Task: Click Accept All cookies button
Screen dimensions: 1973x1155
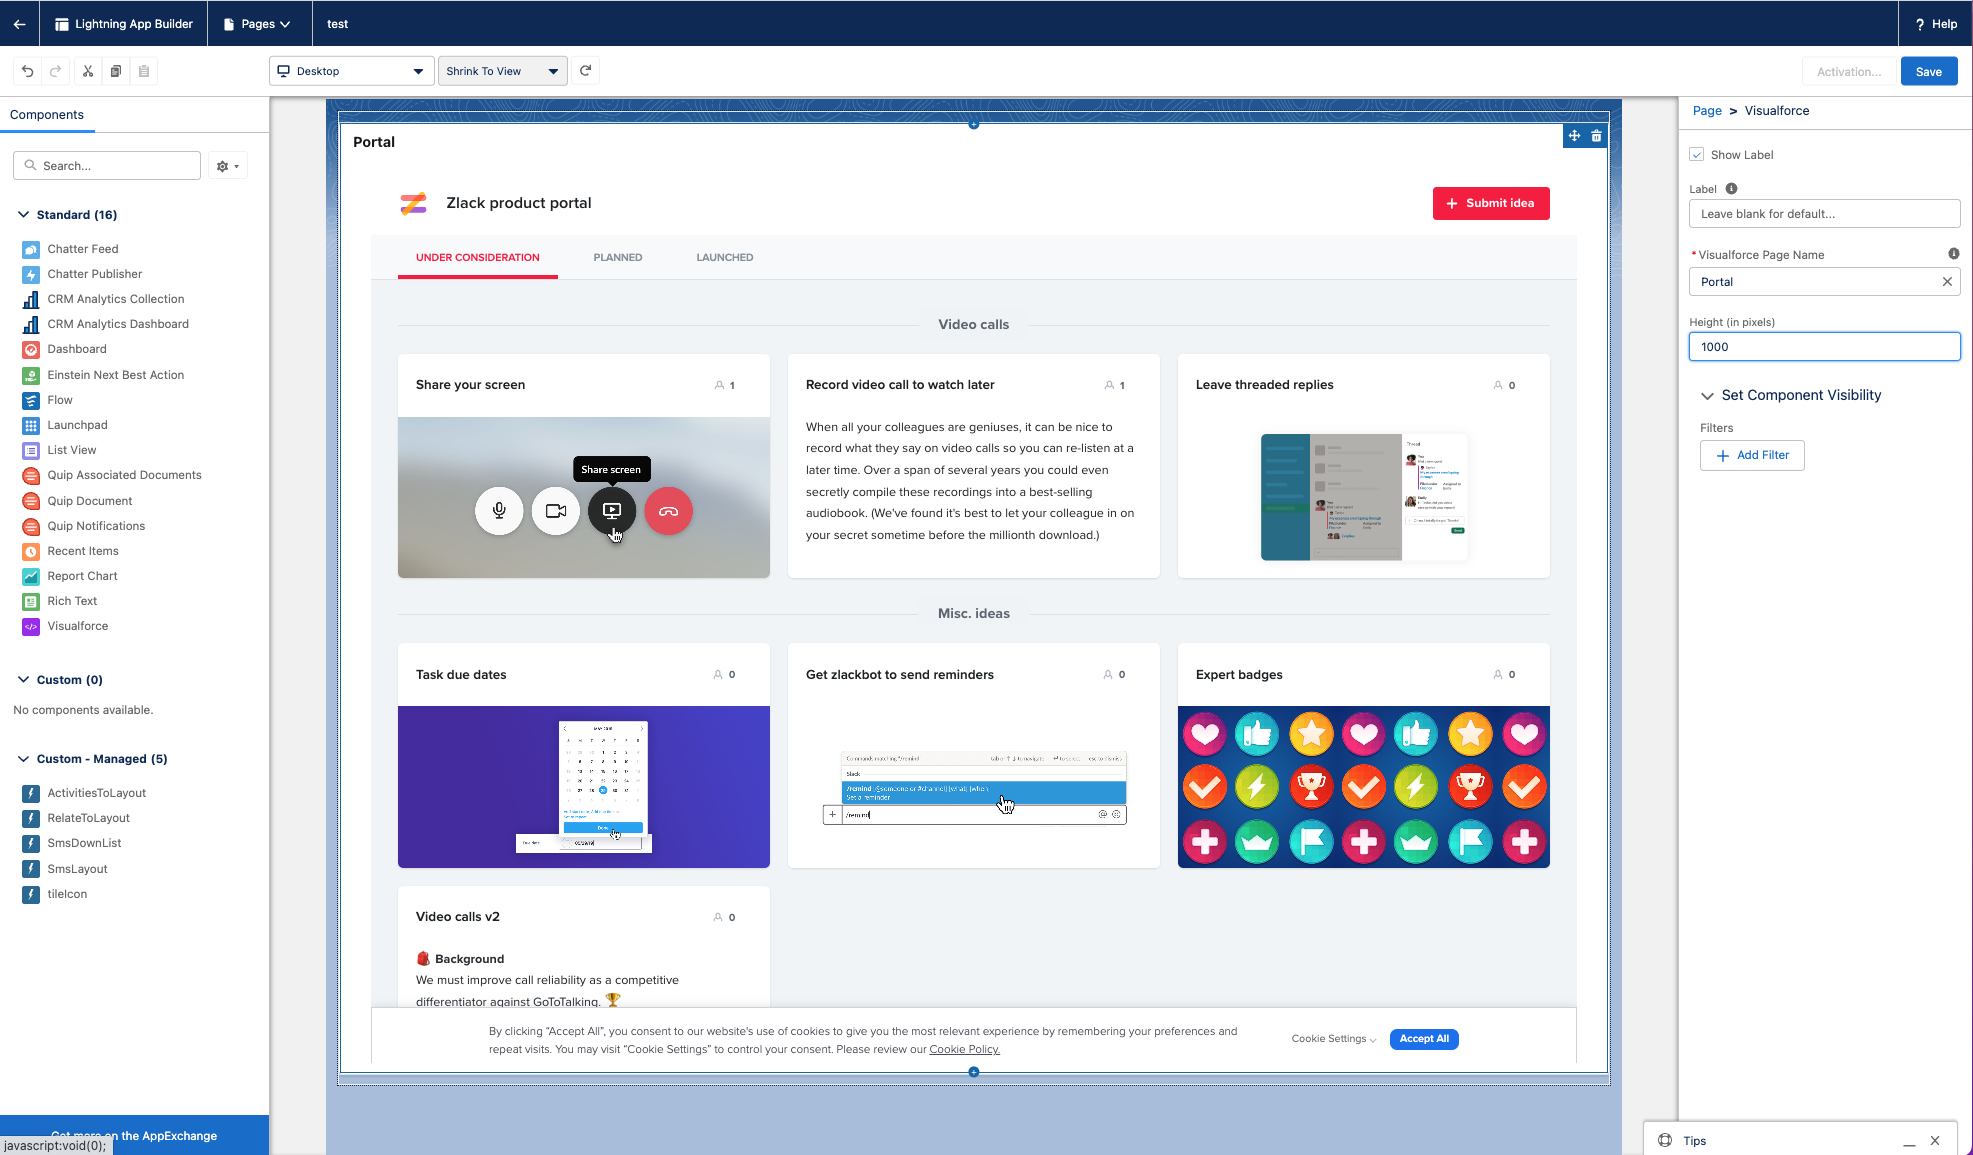Action: [1424, 1039]
